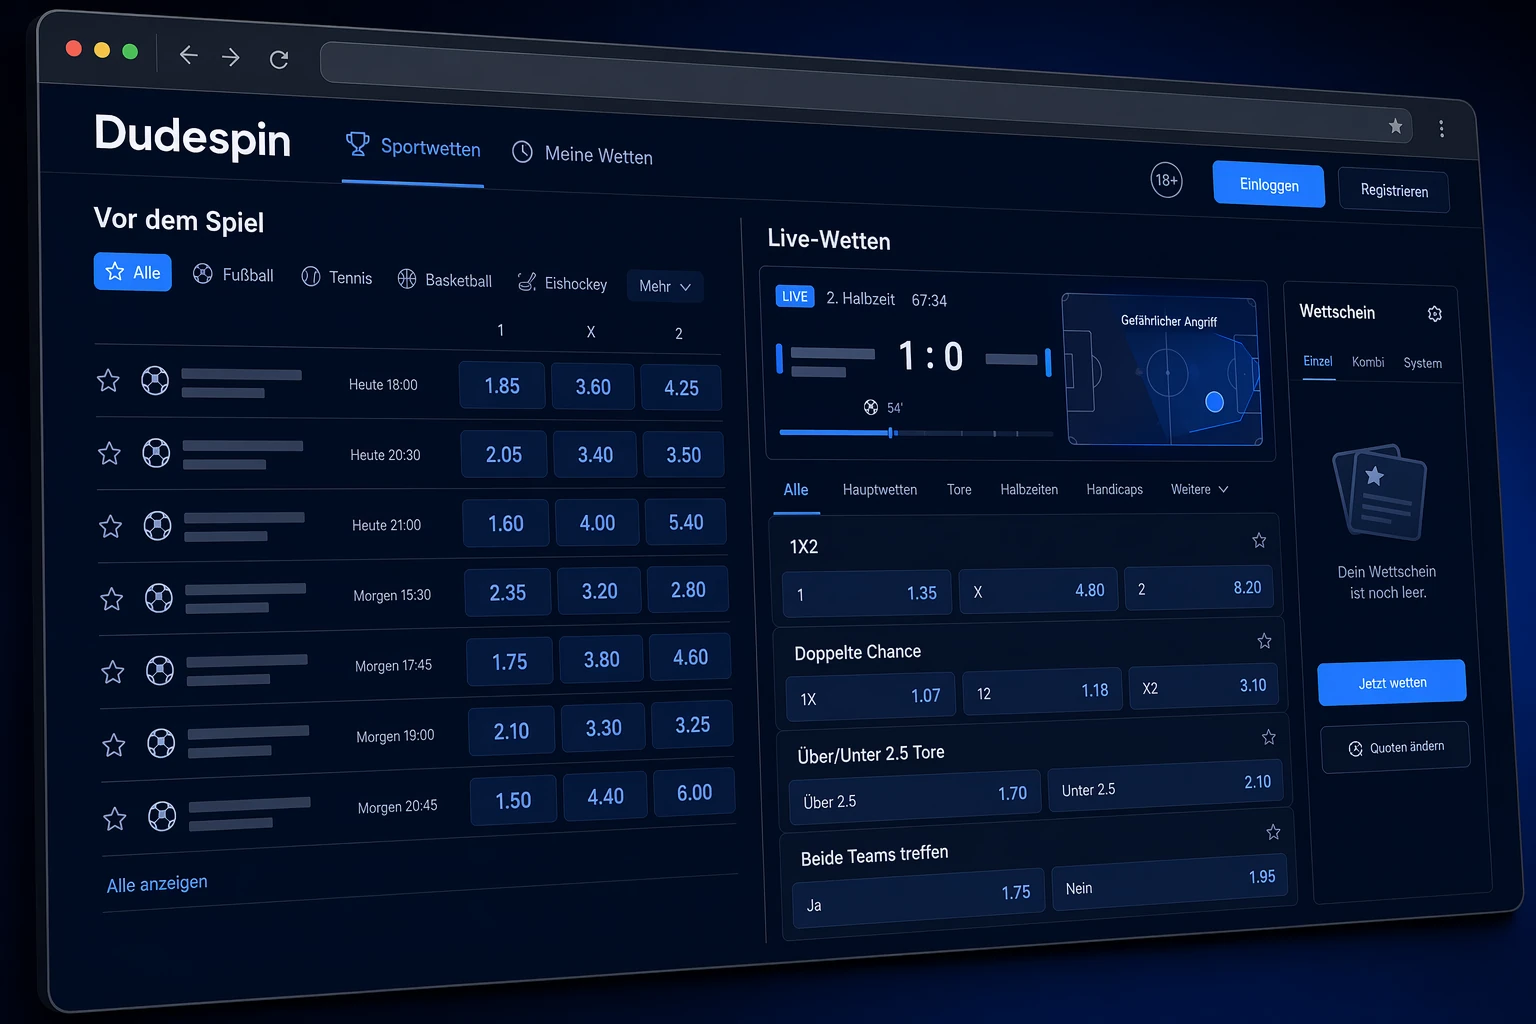Filter pre-match games by Basketball

[x=445, y=280]
